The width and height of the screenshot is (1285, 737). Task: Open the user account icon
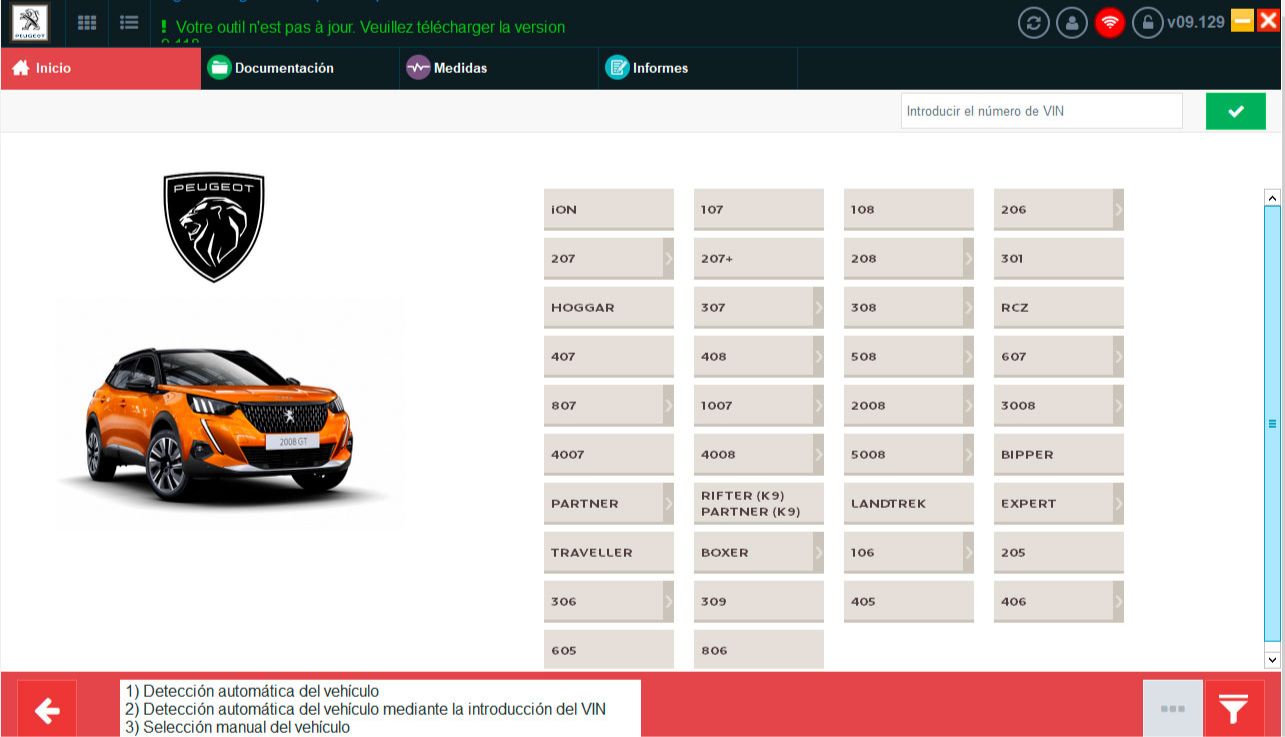(x=1072, y=22)
